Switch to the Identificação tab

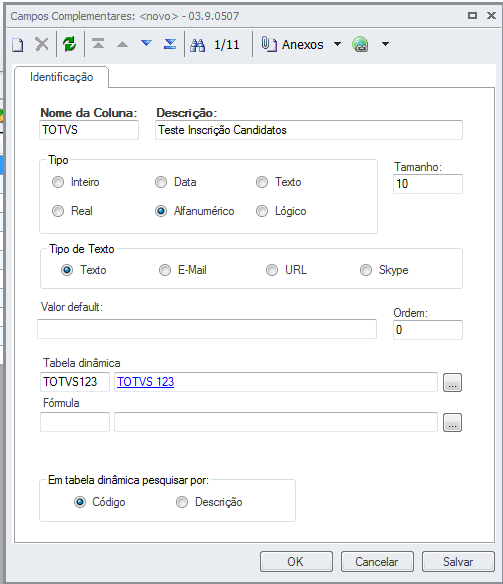pos(61,77)
